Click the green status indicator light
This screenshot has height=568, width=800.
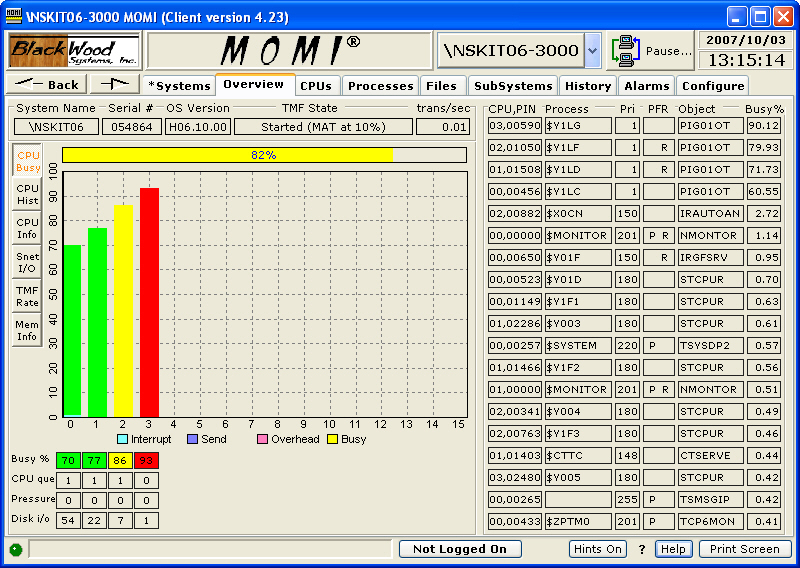click(16, 549)
